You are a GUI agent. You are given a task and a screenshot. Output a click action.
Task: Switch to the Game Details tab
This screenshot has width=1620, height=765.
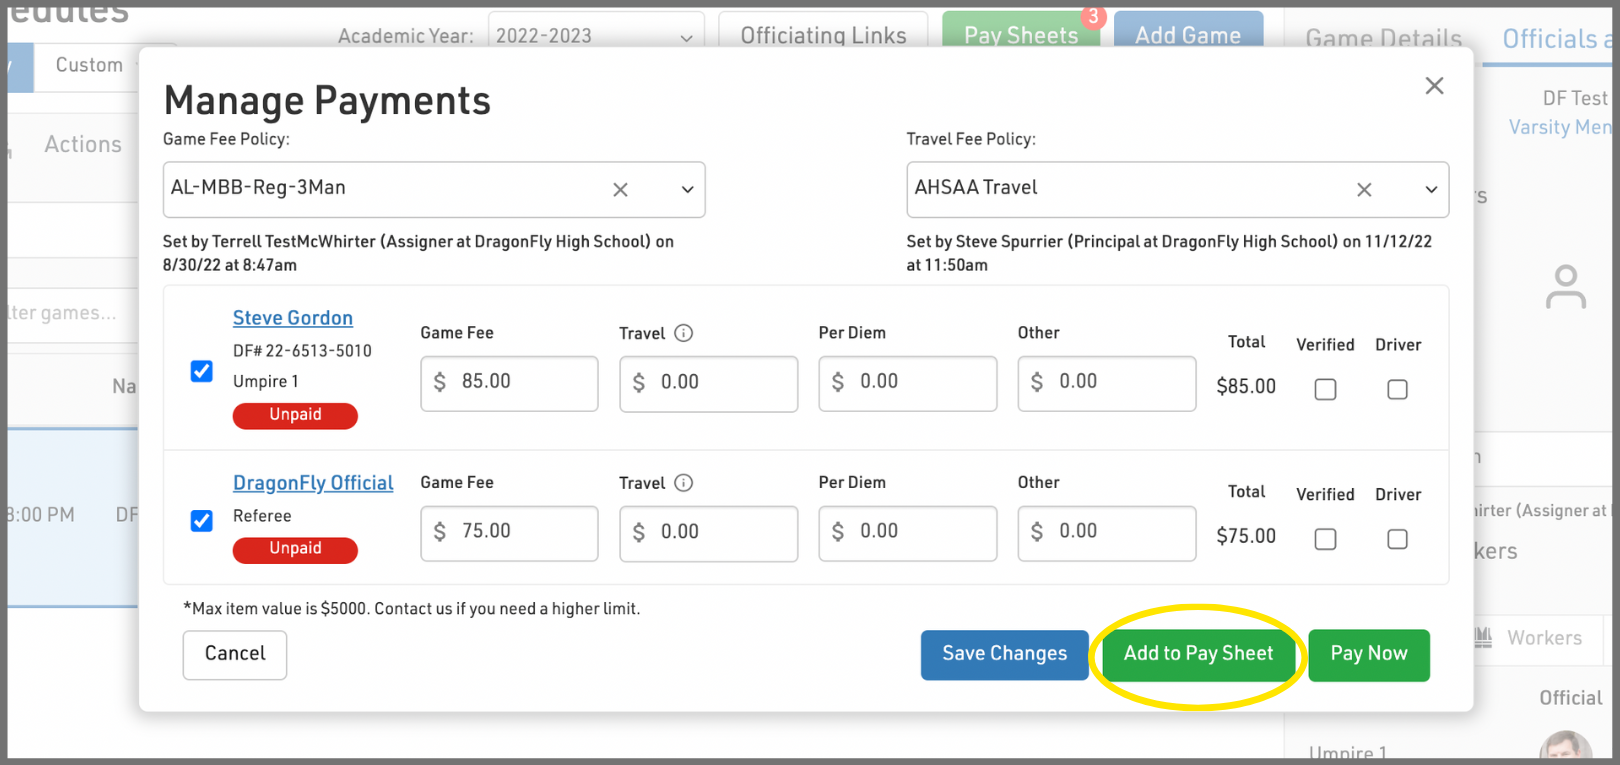1383,39
